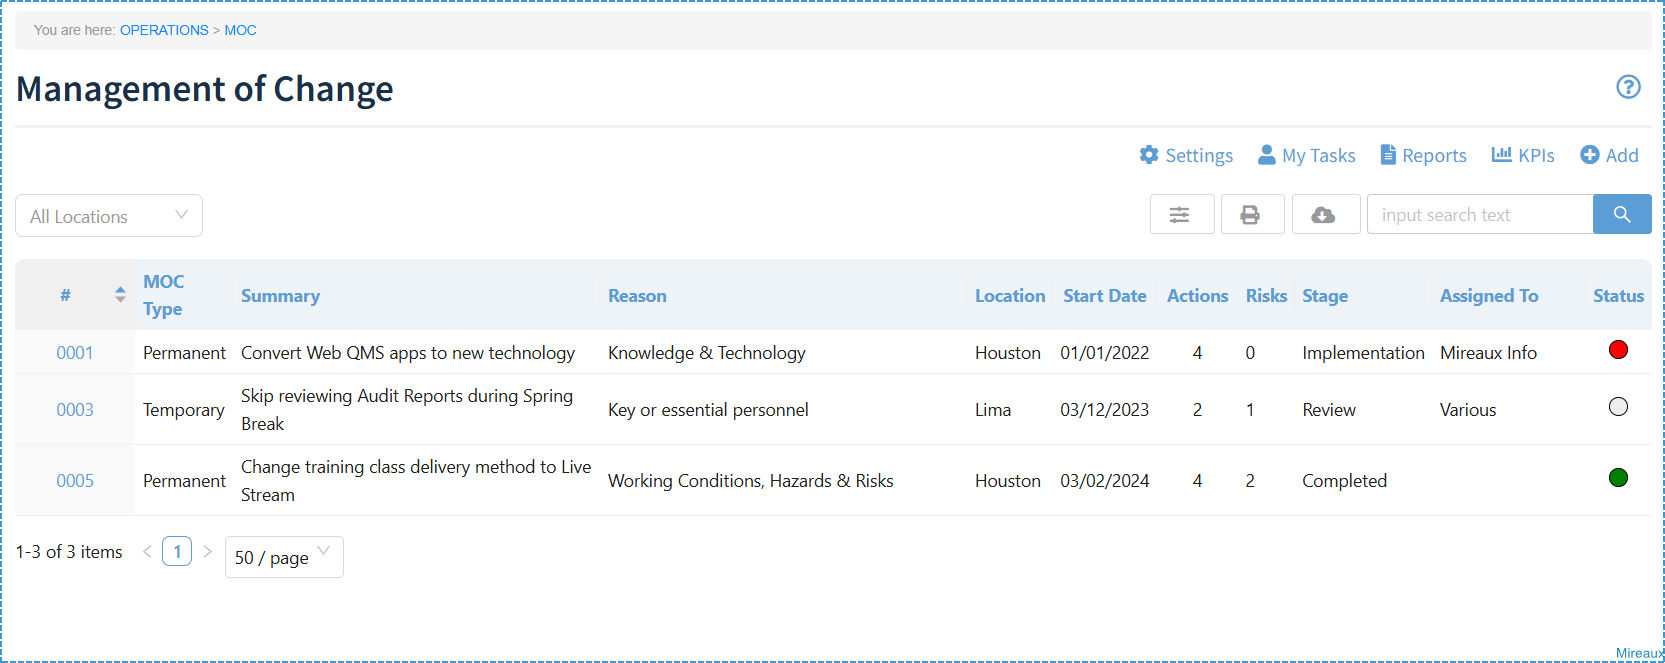Click the magnifier search button
Image resolution: width=1665 pixels, height=663 pixels.
click(x=1621, y=214)
